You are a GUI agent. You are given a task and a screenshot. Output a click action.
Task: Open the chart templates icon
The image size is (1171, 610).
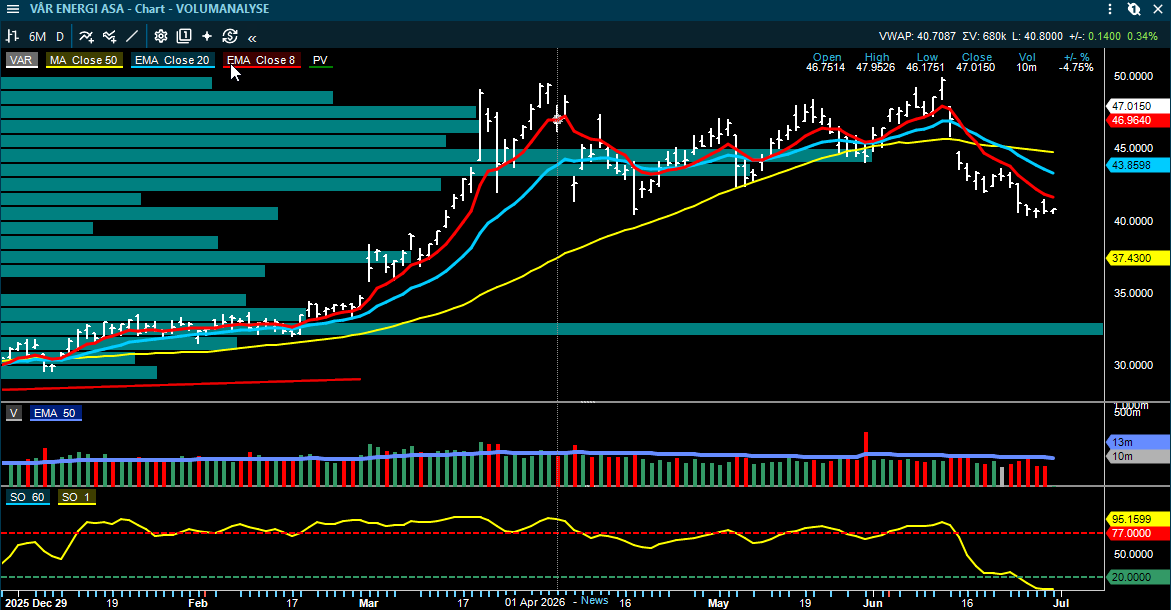coord(184,36)
